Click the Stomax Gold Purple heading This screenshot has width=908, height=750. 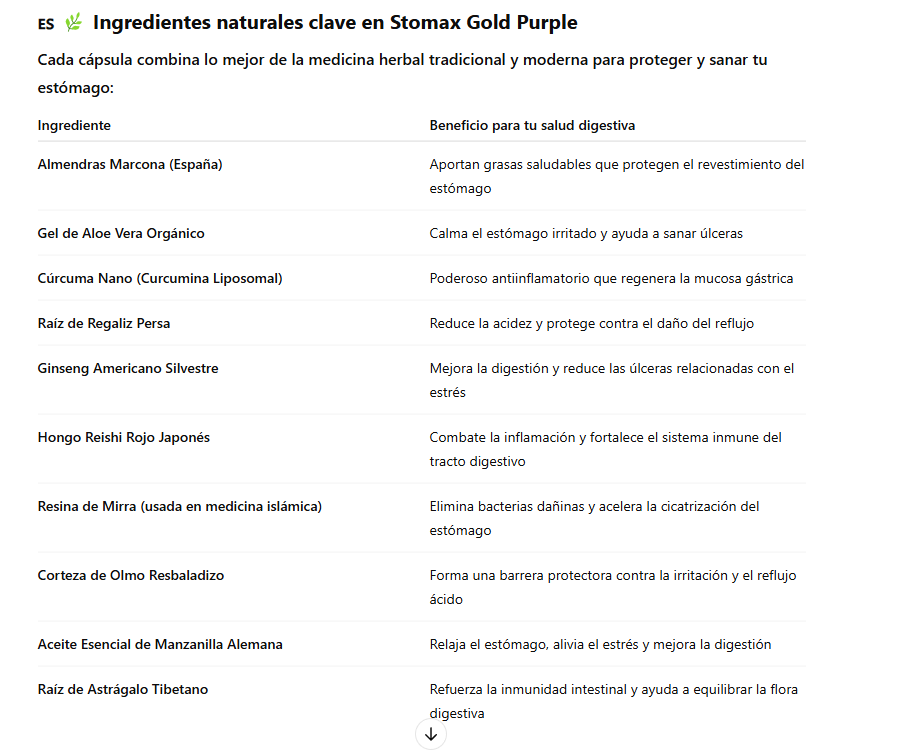[x=335, y=22]
